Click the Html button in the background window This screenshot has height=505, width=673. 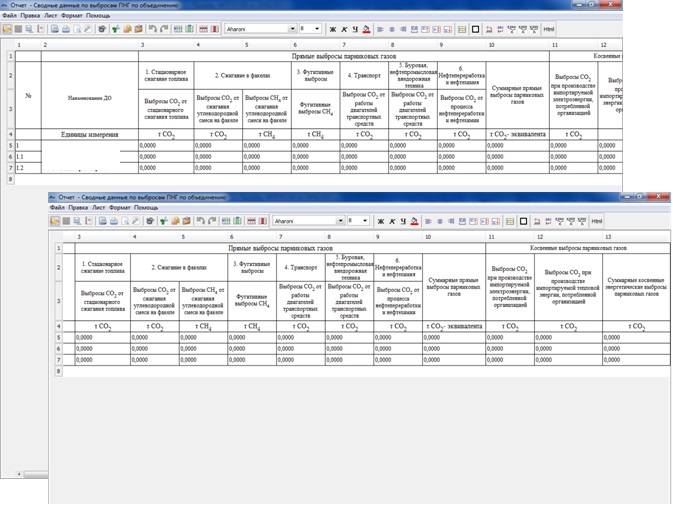click(549, 29)
